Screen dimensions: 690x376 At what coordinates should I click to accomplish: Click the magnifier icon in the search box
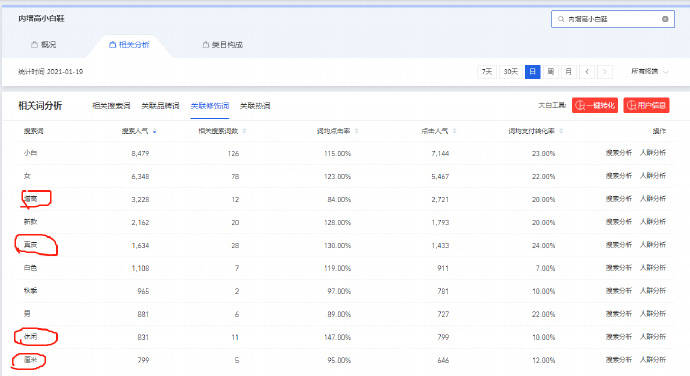[561, 19]
